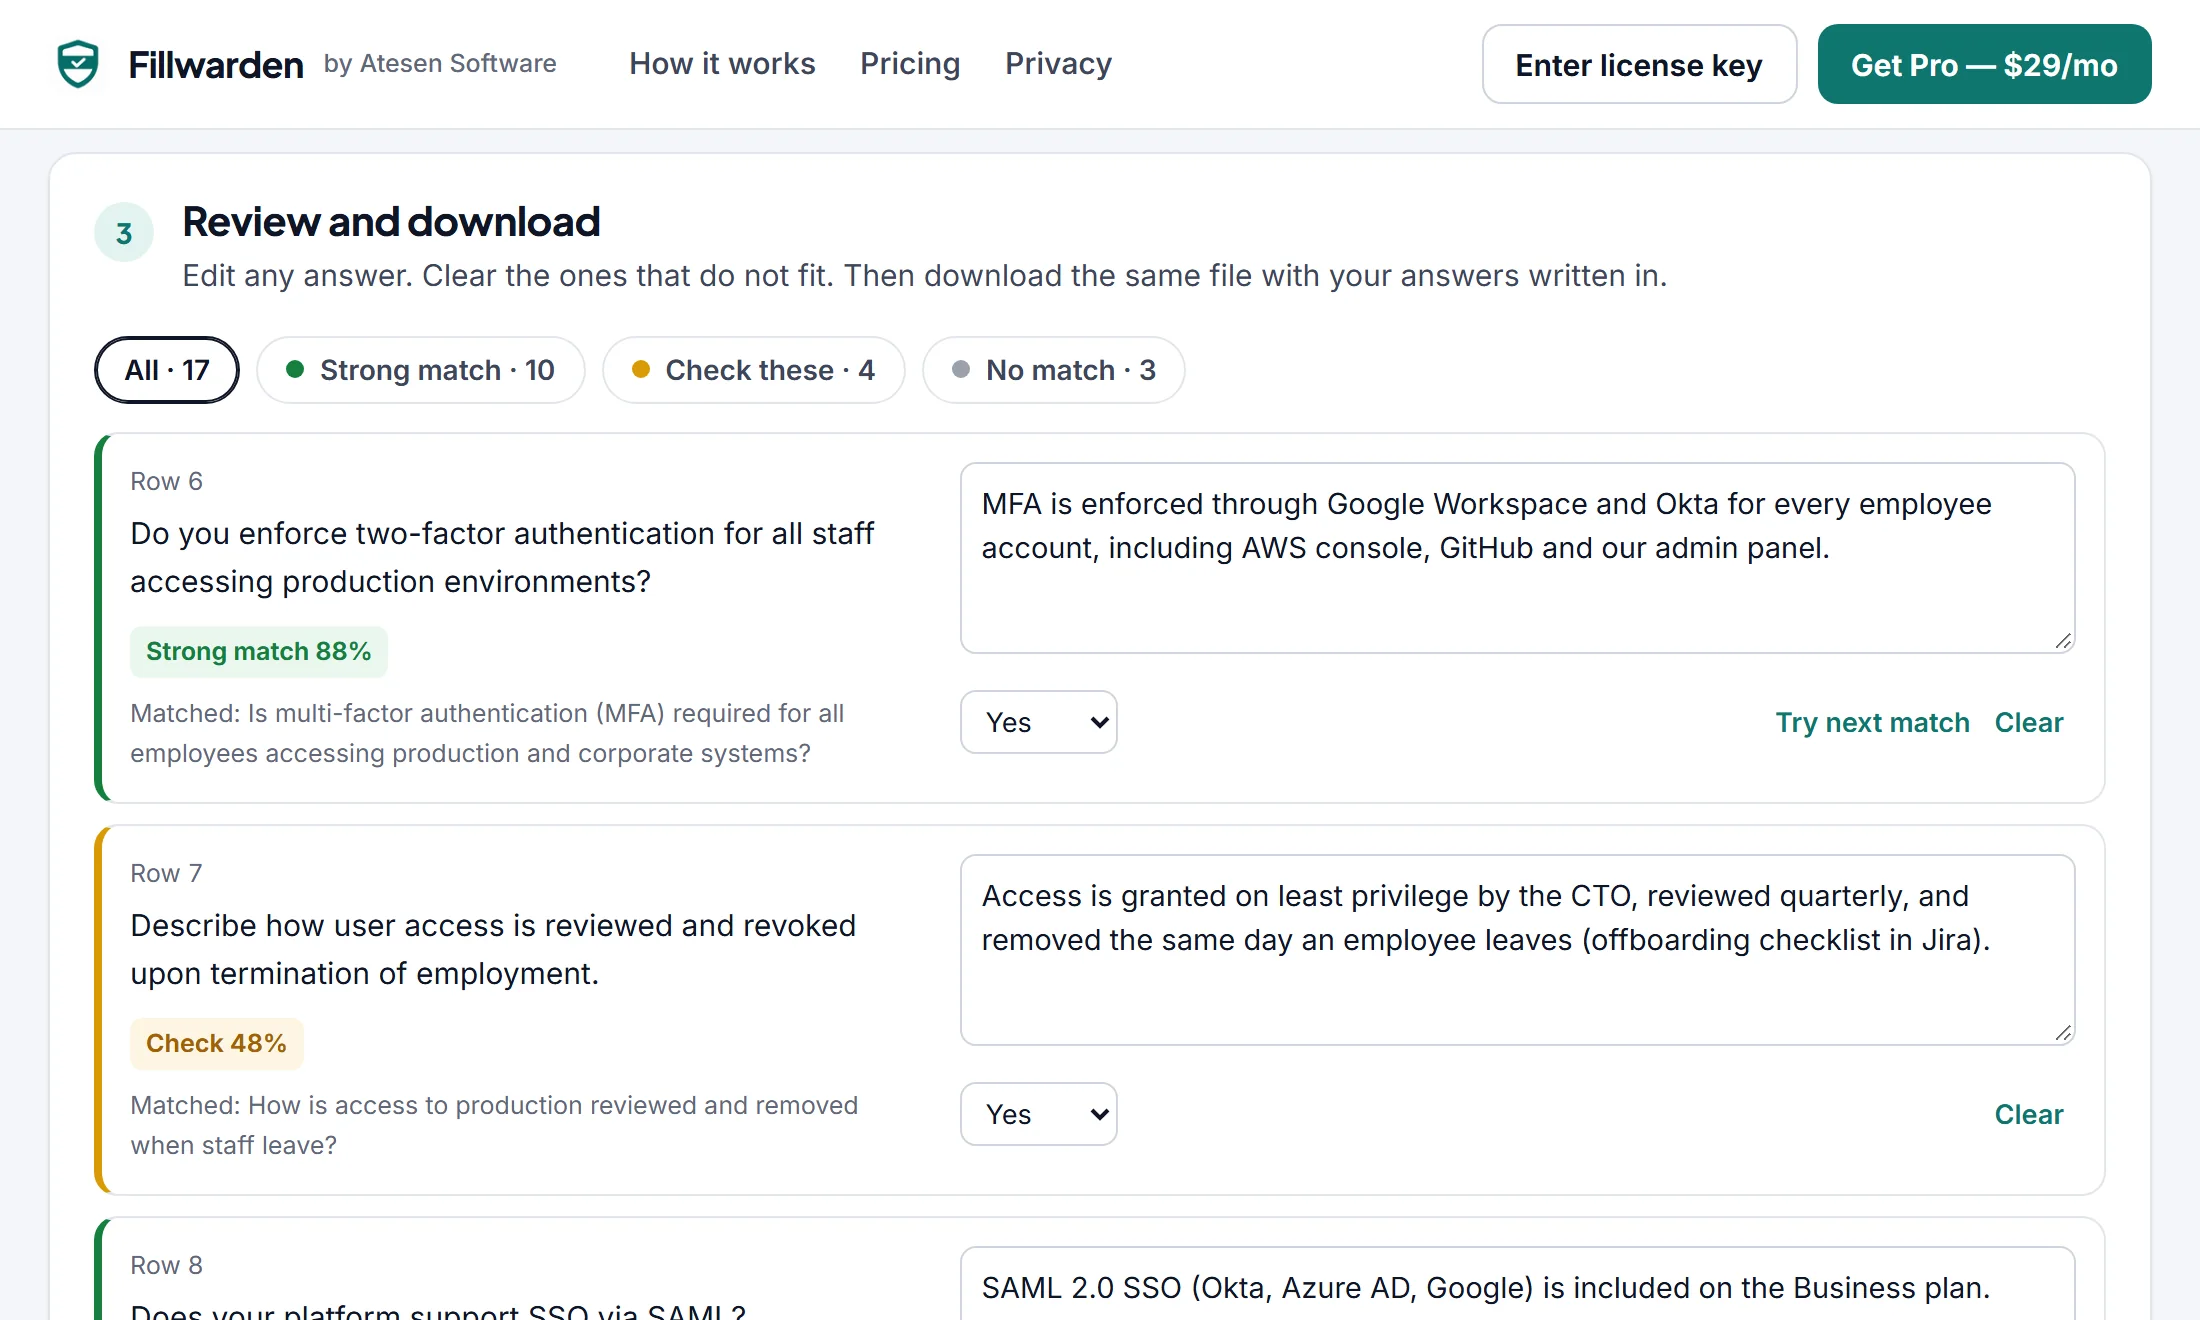Click the Row 7 matched question text

coord(494,1125)
